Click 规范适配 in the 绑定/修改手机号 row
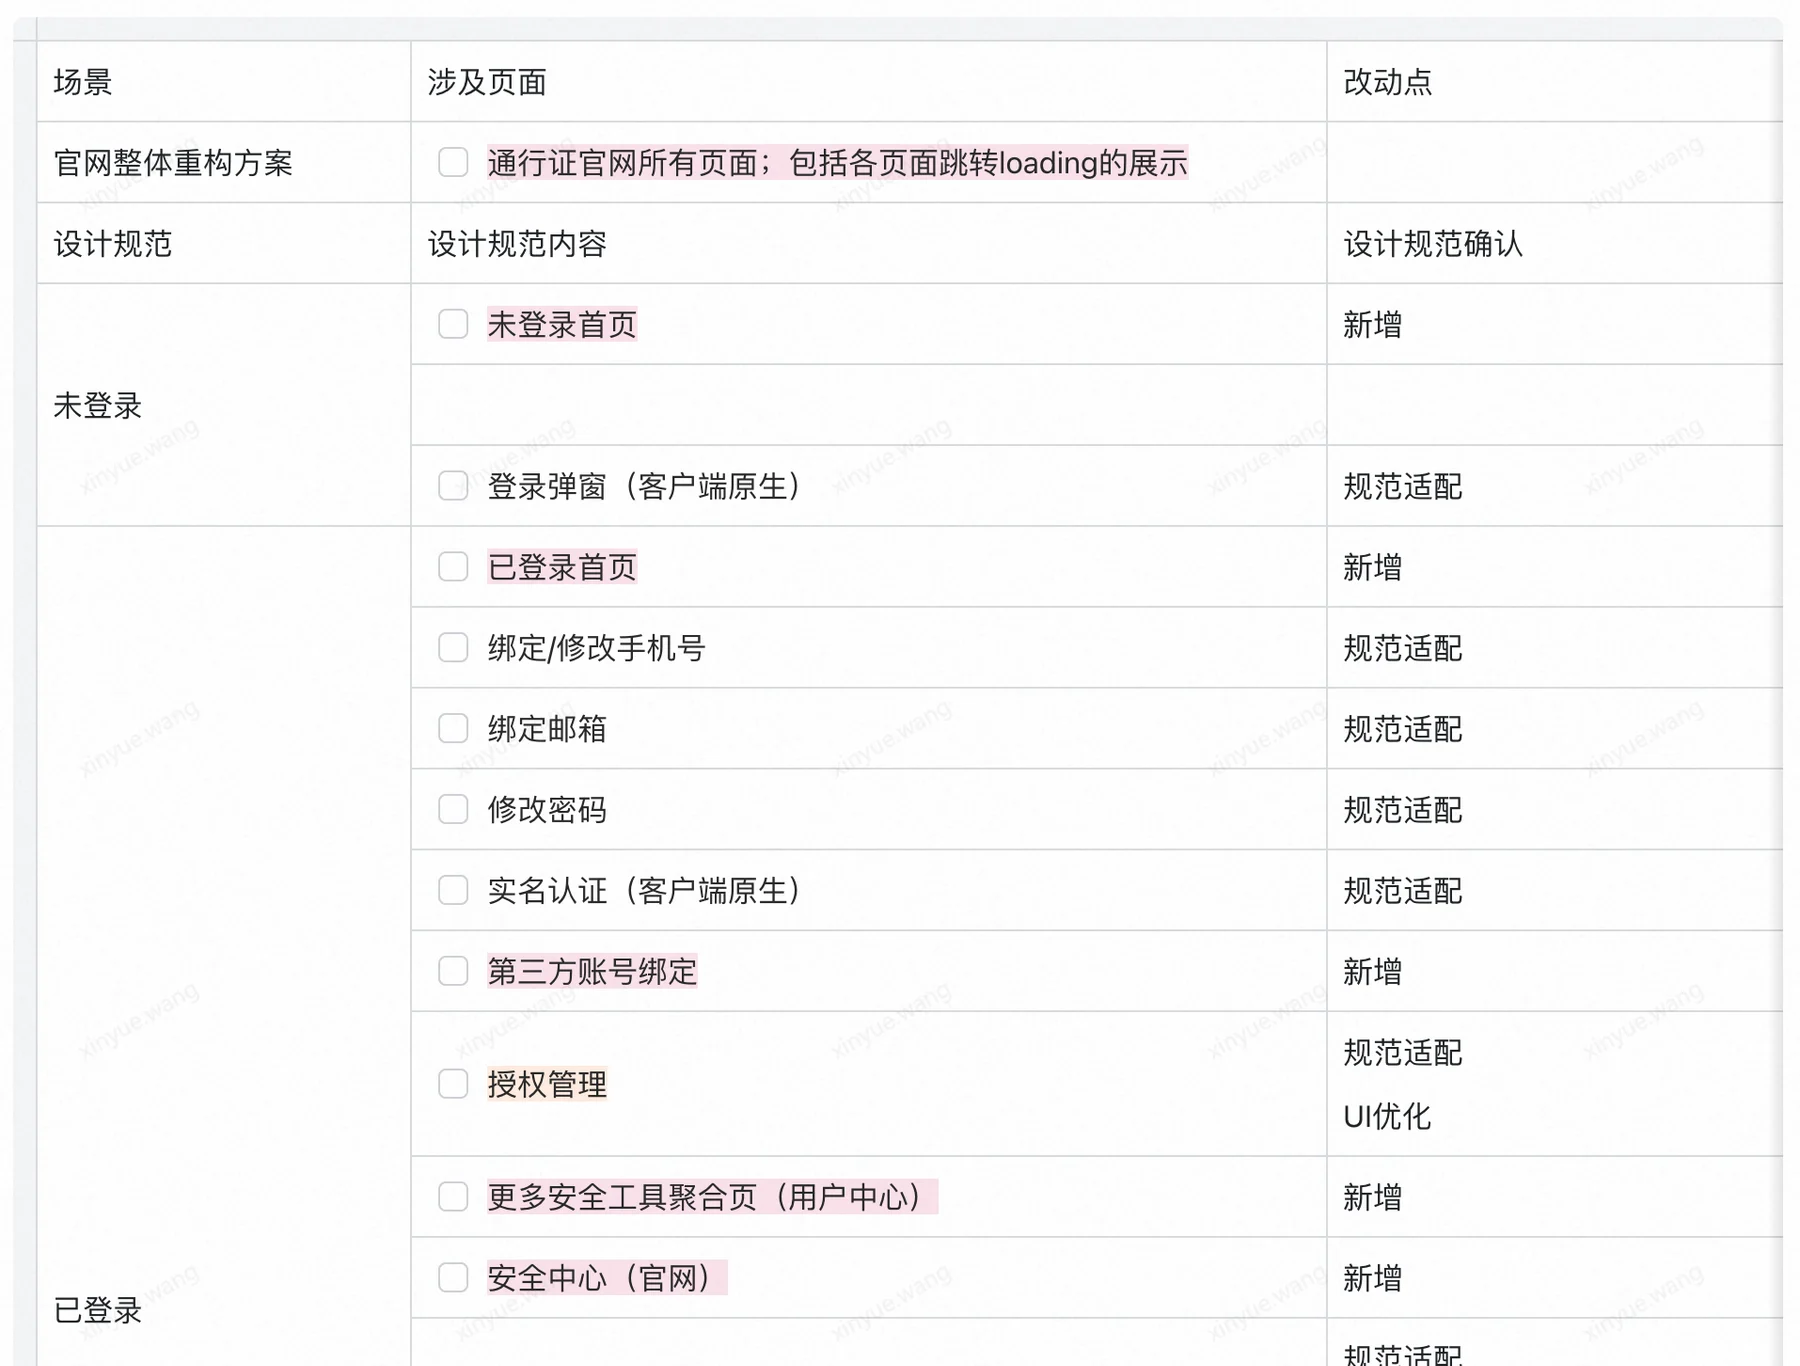Screen dimensions: 1800x1366 (x=1402, y=649)
